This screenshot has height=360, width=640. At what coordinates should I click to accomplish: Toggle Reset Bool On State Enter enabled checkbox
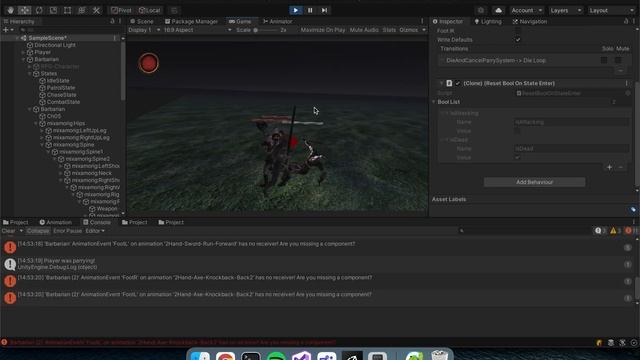click(x=458, y=83)
